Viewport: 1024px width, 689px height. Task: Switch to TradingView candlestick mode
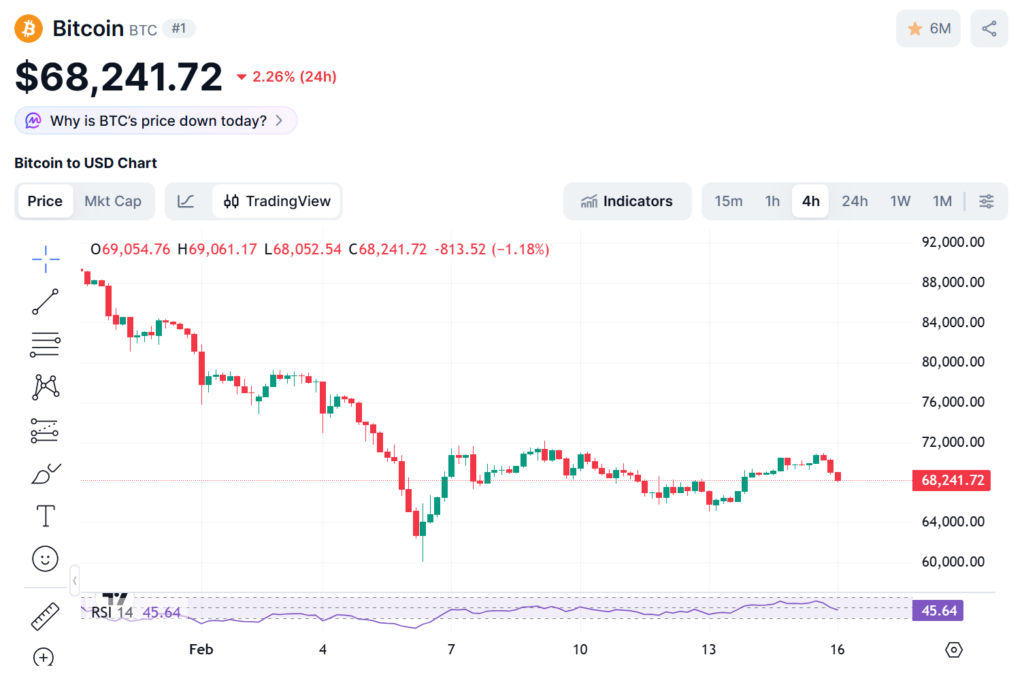[x=277, y=201]
